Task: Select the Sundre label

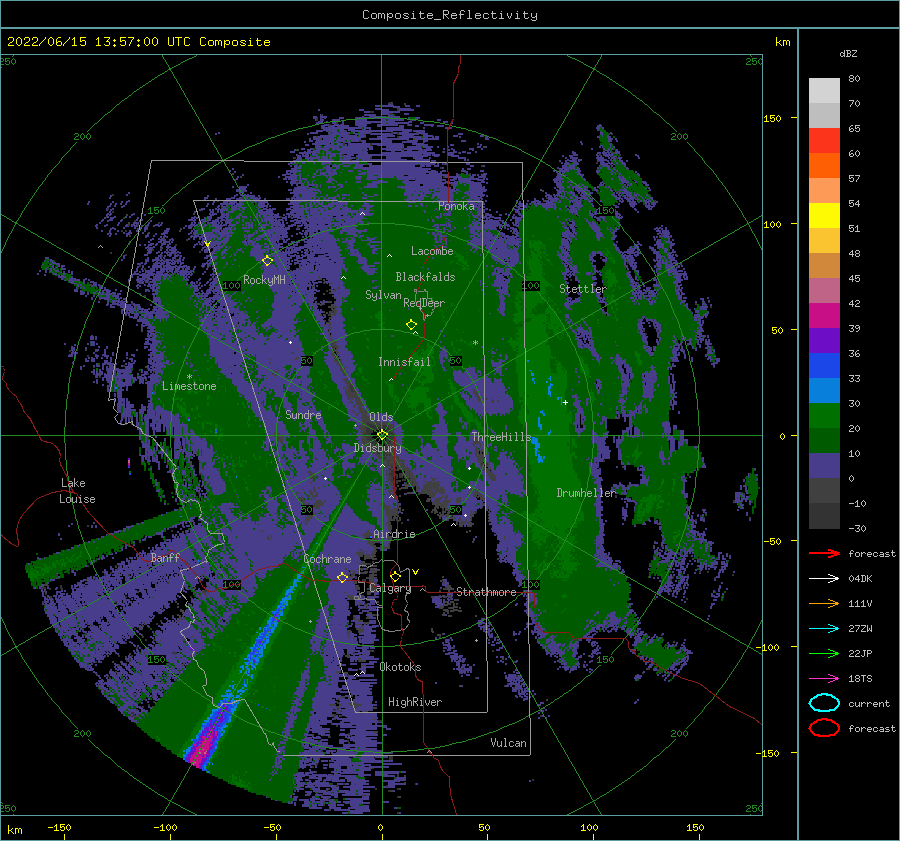Action: click(303, 414)
